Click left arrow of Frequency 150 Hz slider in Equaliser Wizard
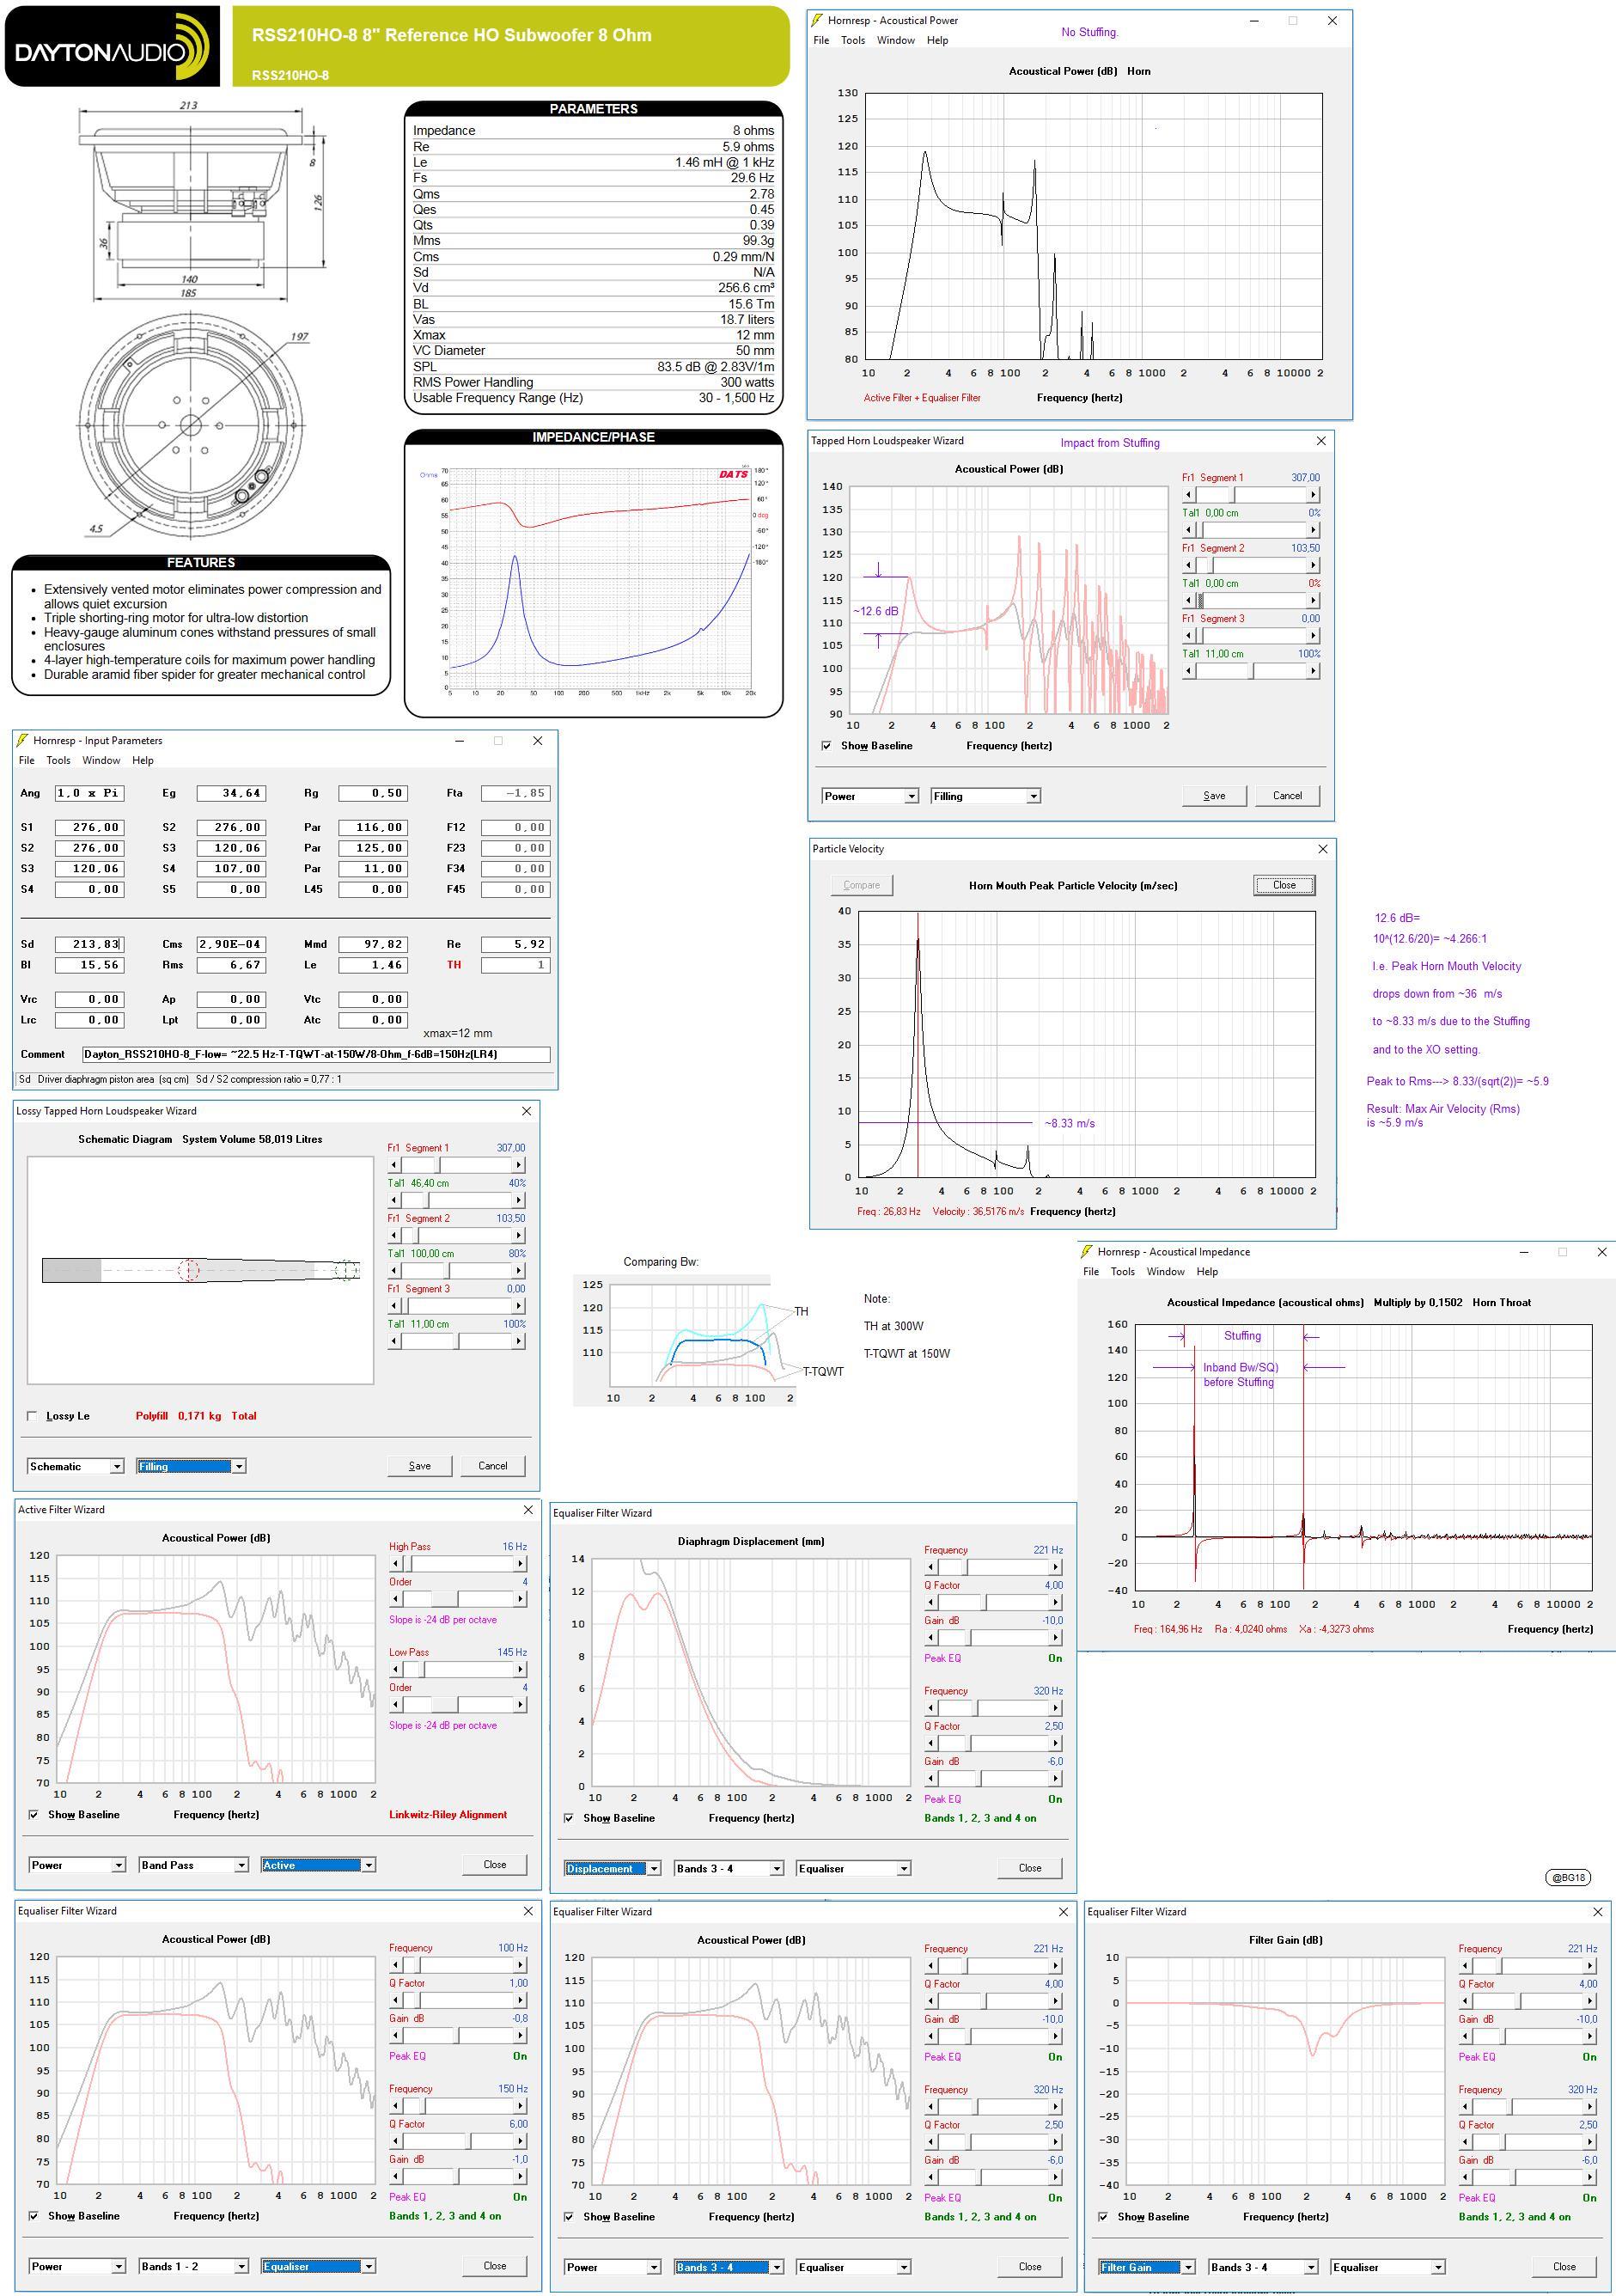Screen dimensions: 1616x2296 tap(396, 2106)
